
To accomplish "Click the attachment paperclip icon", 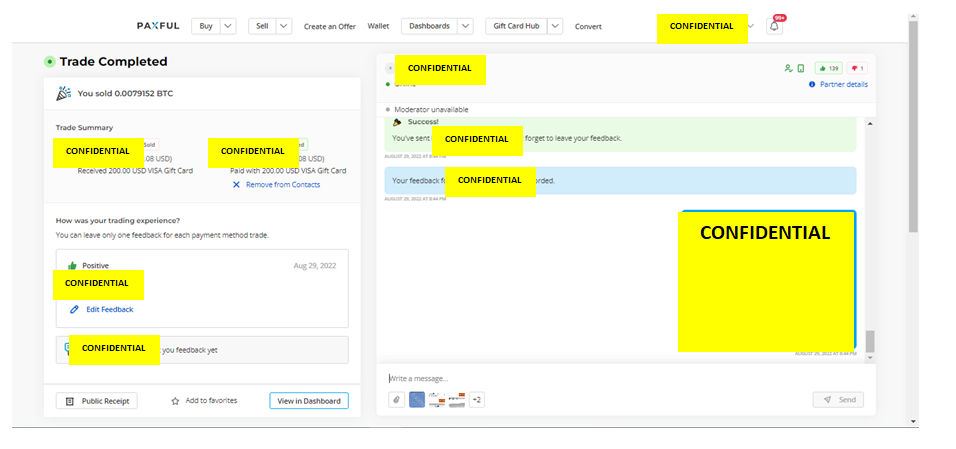I will 396,400.
